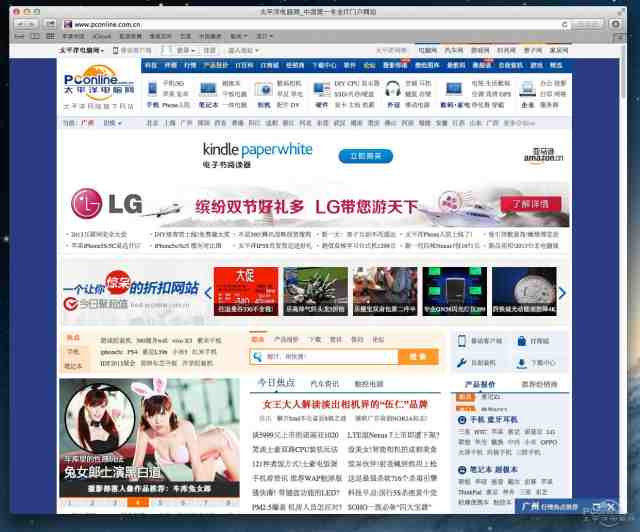
Task: Click Safari's forward arrow button
Action: click(33, 24)
